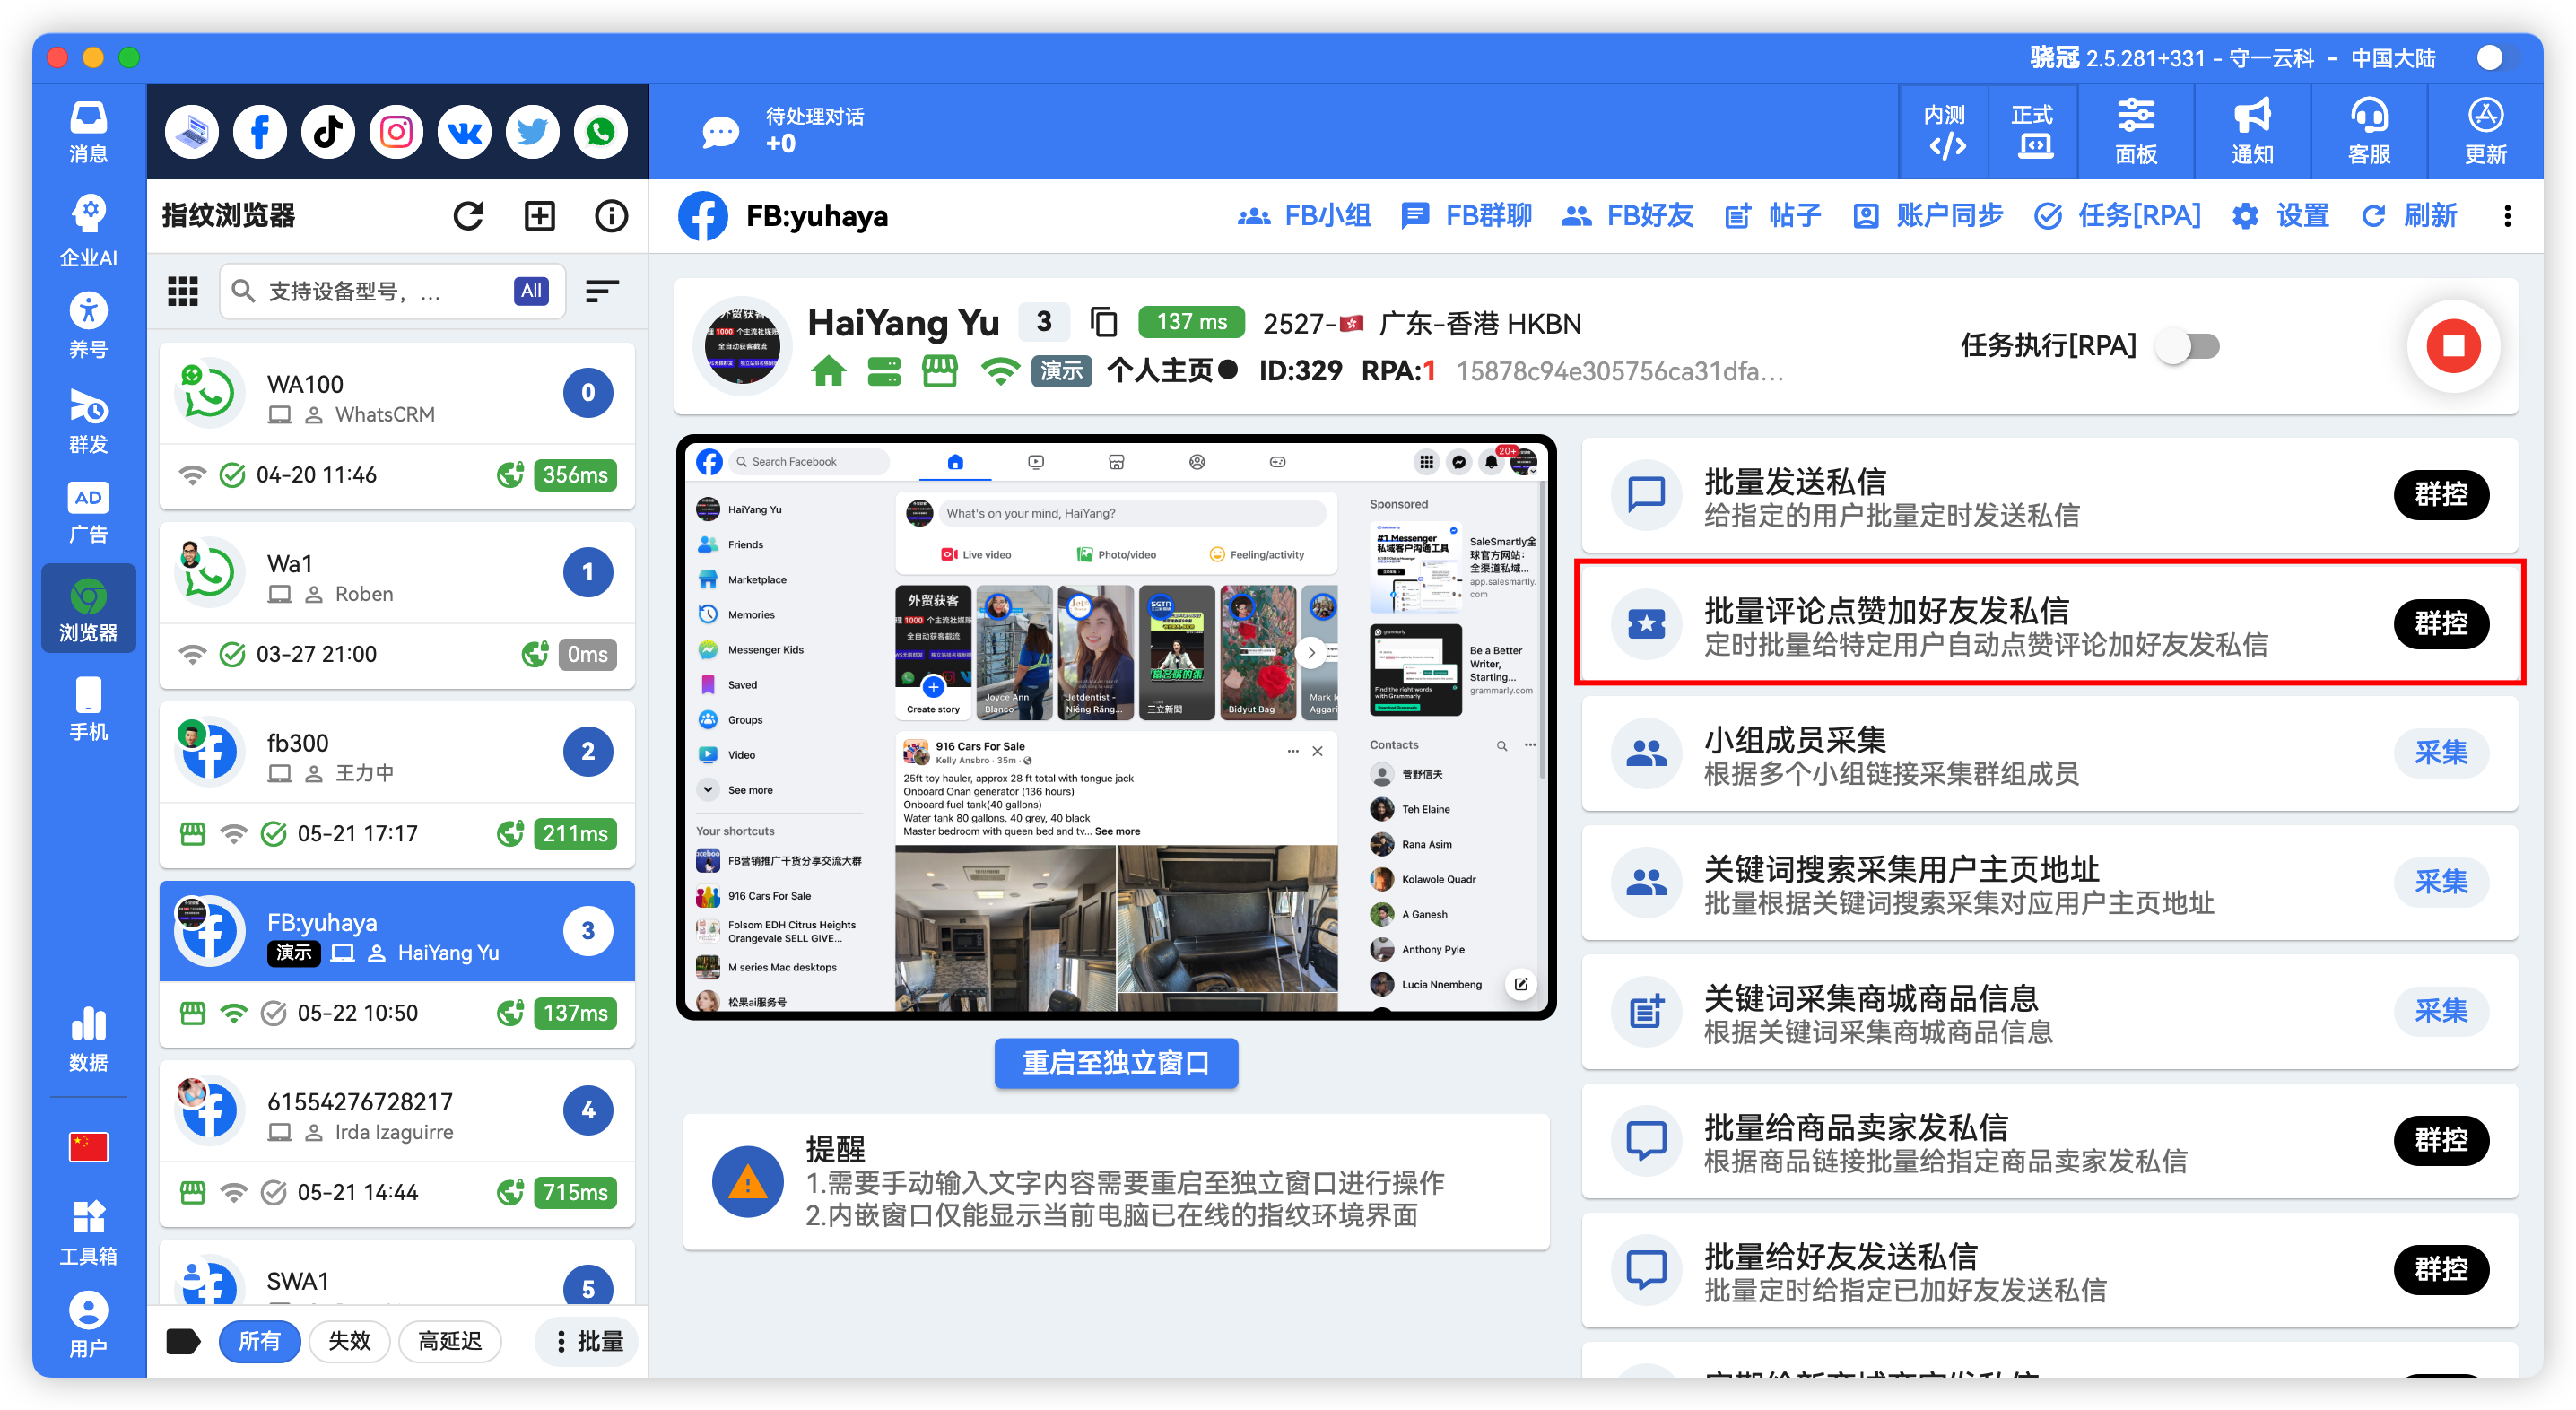This screenshot has width=2576, height=1410.
Task: Click the 通知 notification icon
Action: point(2251,131)
